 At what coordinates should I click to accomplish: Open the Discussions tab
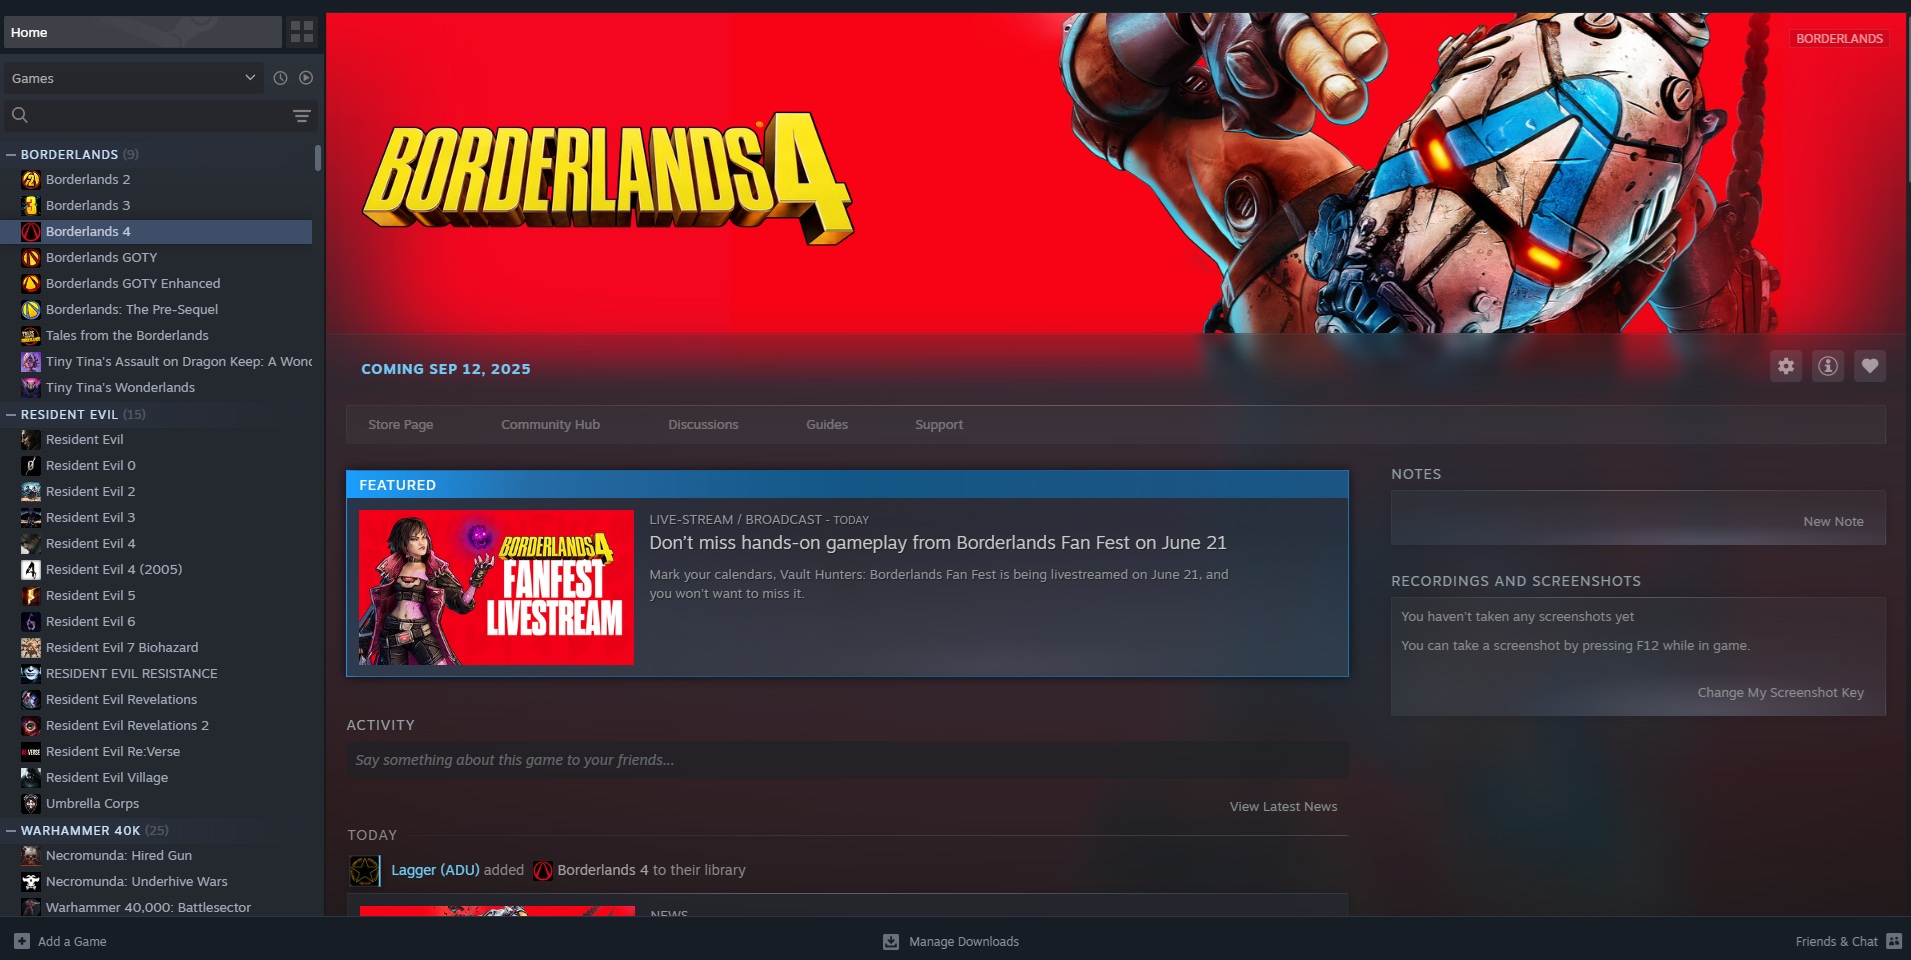point(703,425)
